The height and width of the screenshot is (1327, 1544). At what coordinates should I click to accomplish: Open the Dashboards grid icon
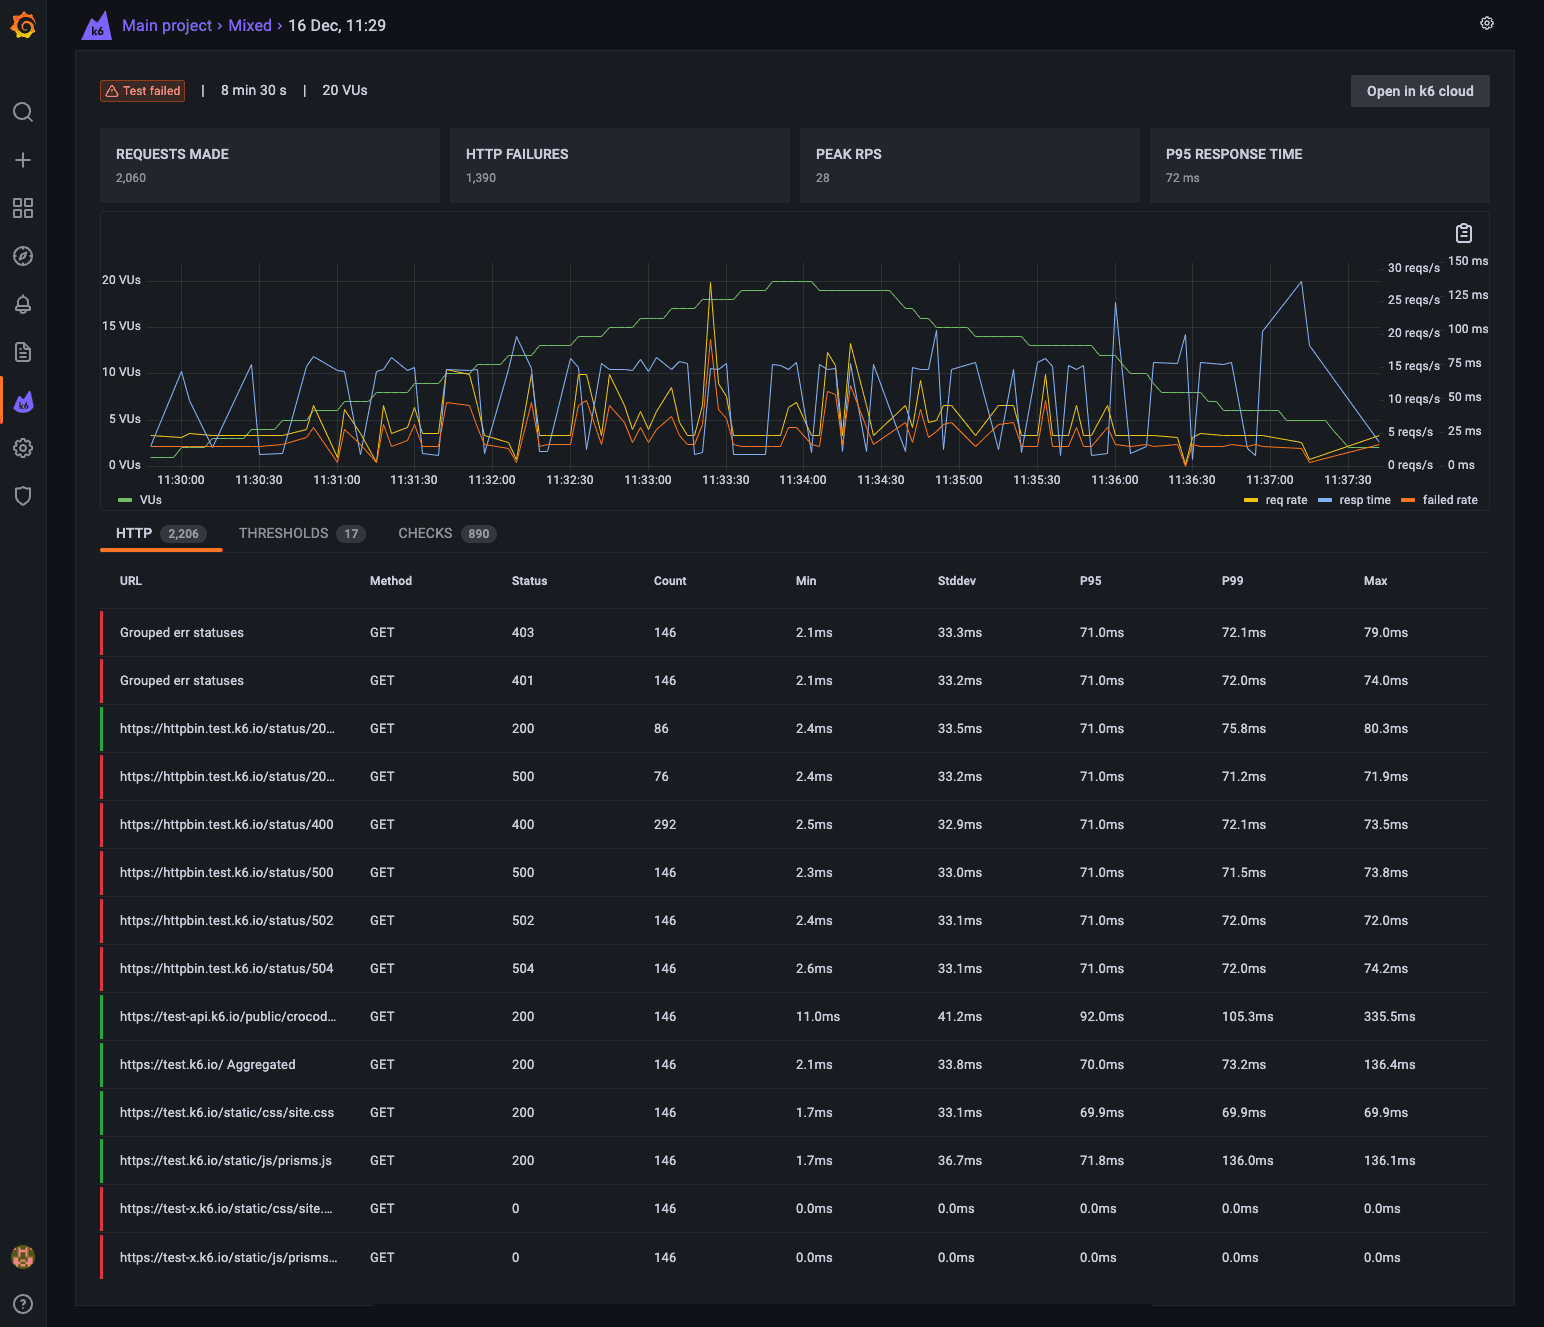coord(23,208)
